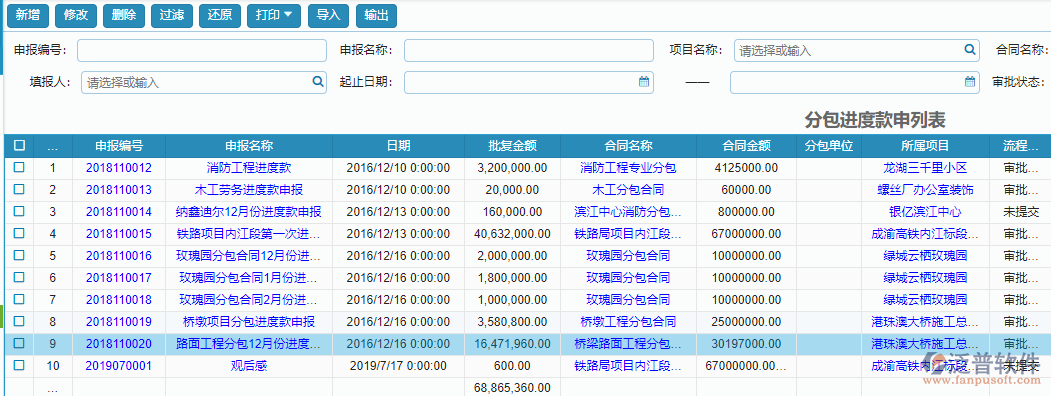Screen dimensions: 1051x396
Task: Open record link 2018110014
Action: coord(119,212)
